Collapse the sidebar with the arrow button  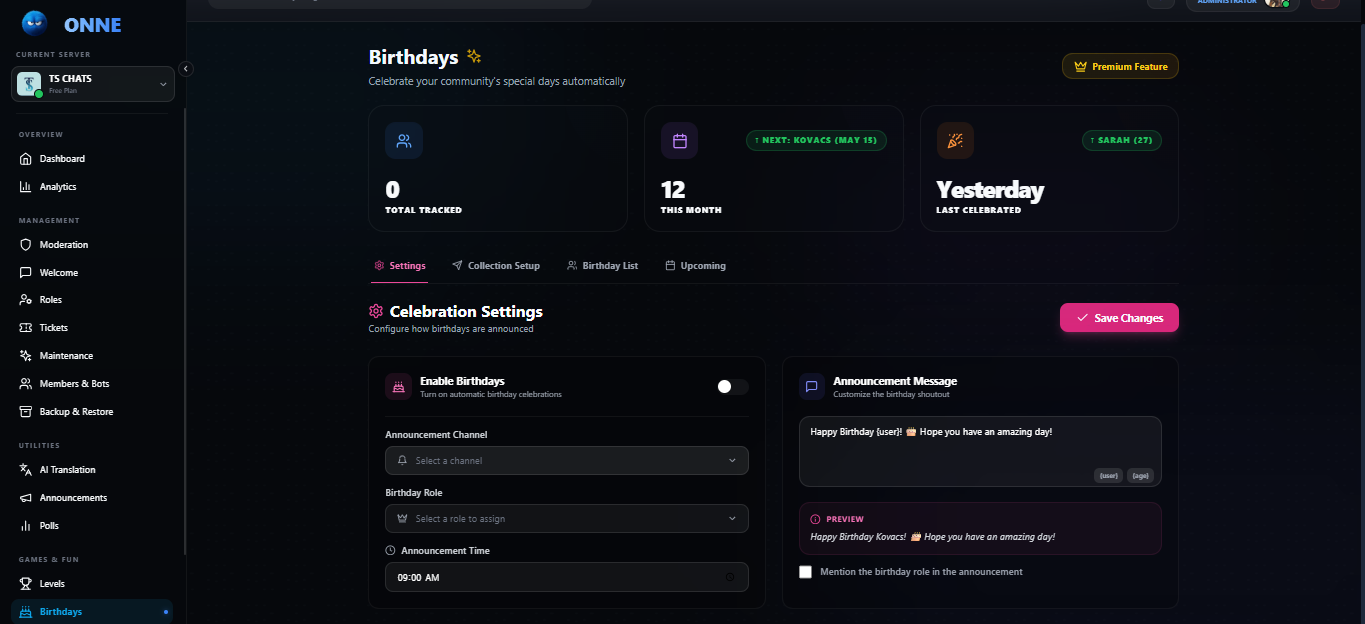(186, 69)
